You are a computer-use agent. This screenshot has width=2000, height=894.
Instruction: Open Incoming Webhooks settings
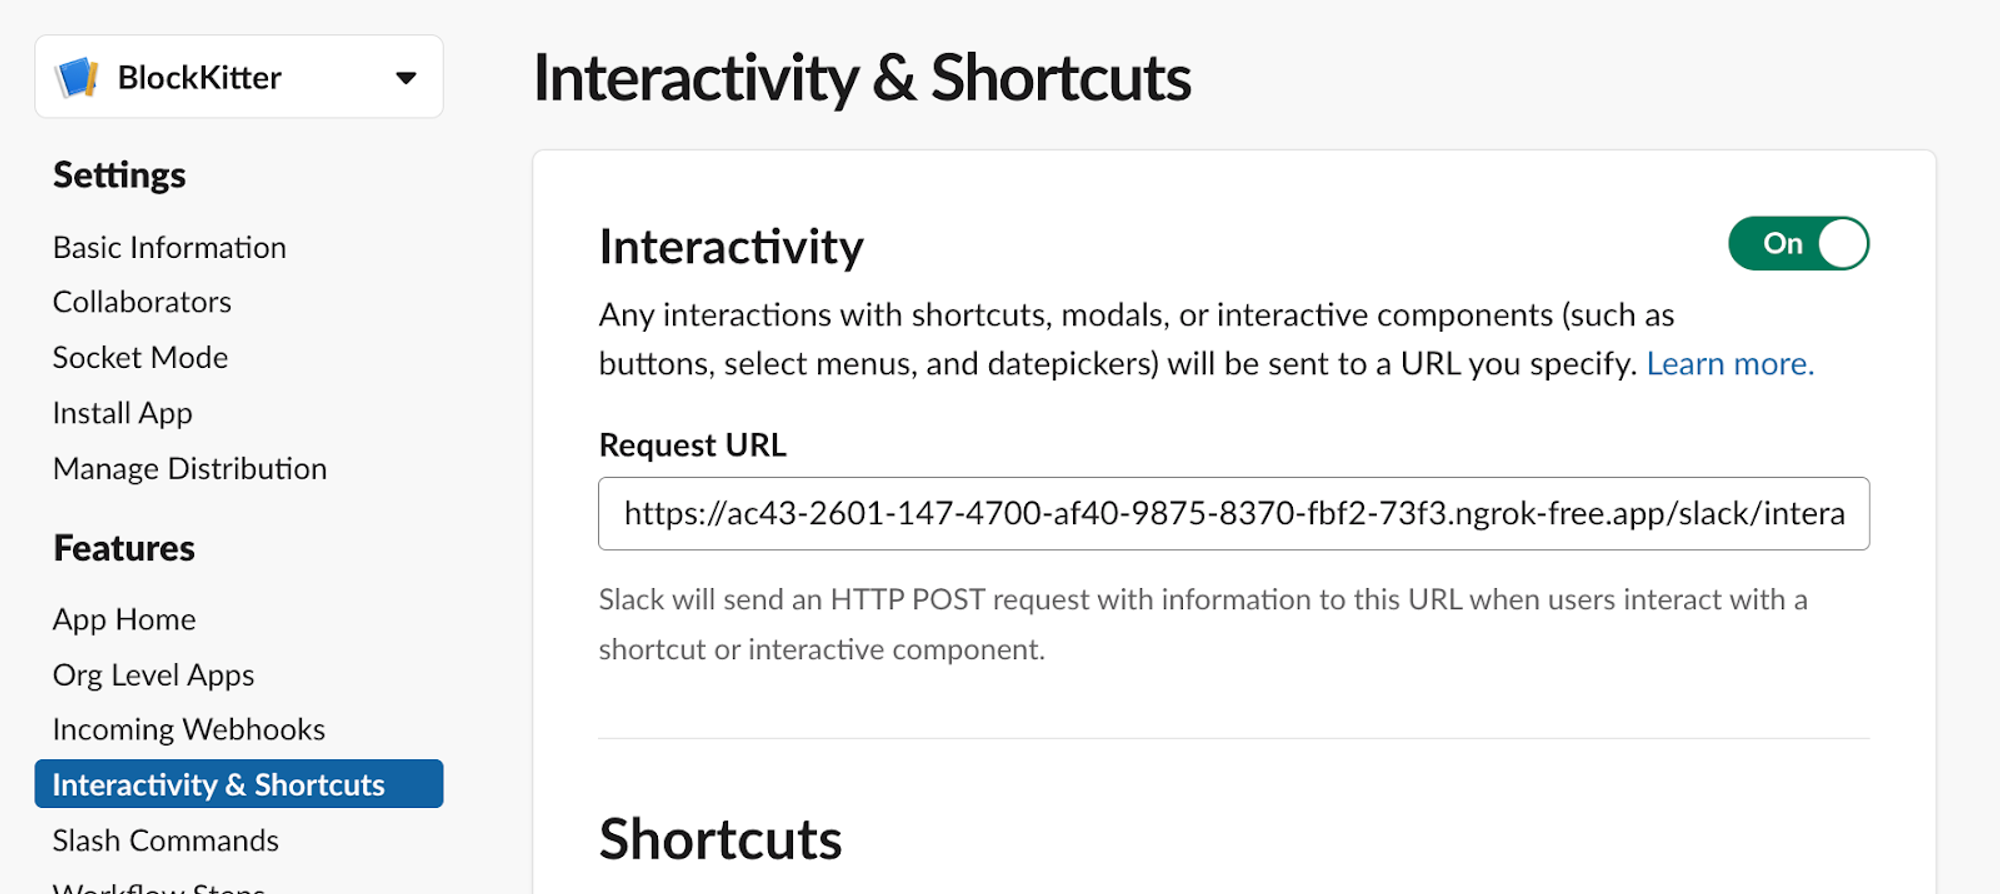click(188, 729)
